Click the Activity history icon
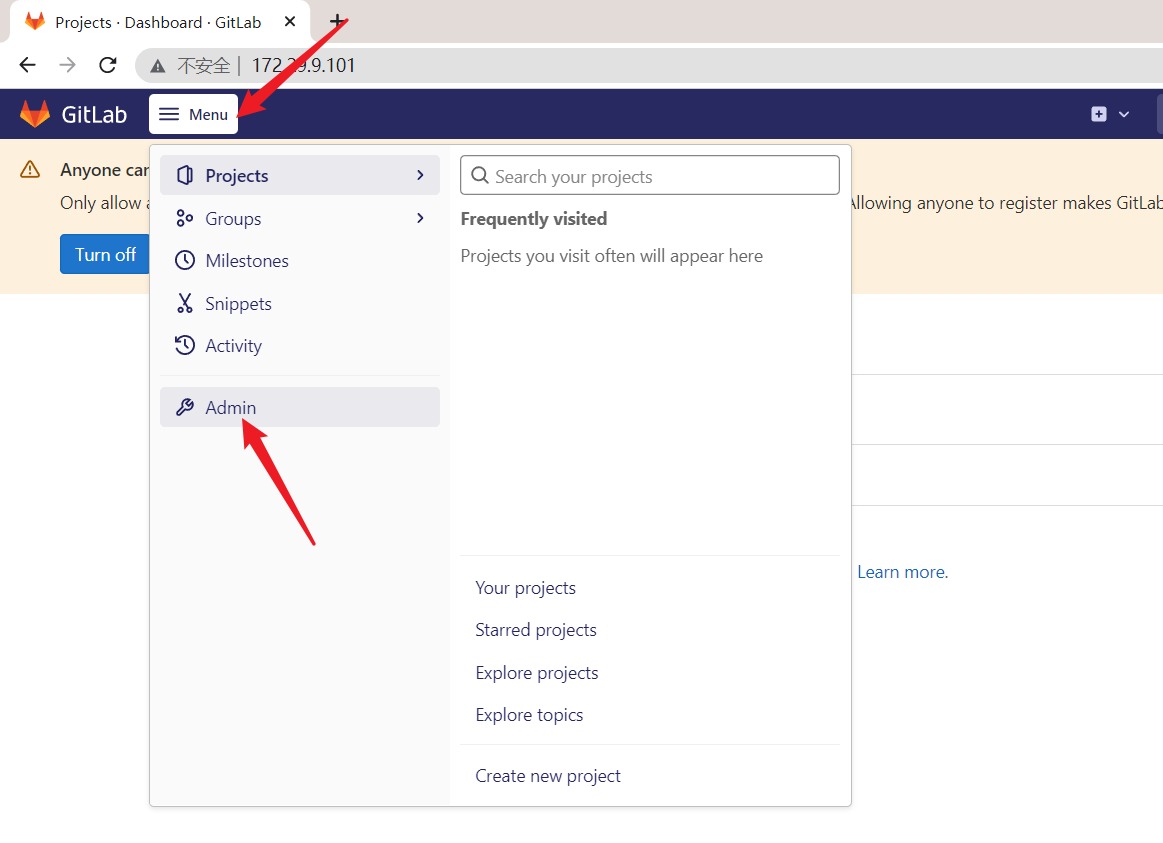Image resolution: width=1163 pixels, height=843 pixels. coord(185,346)
